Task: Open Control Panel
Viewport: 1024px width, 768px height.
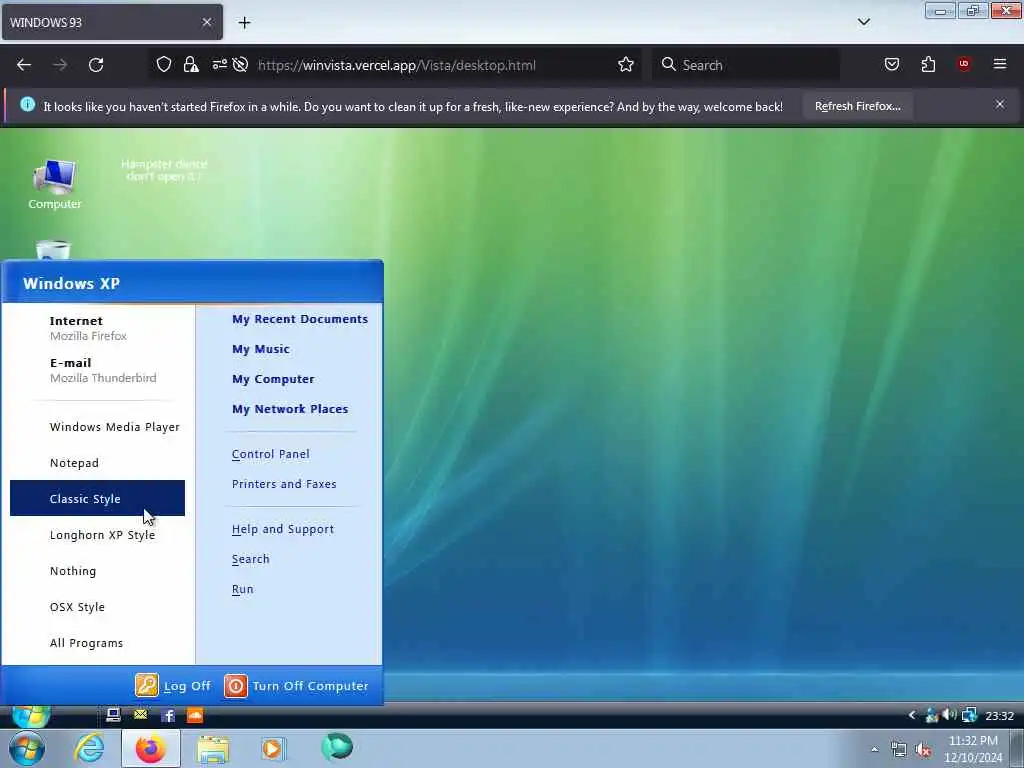Action: (x=270, y=454)
